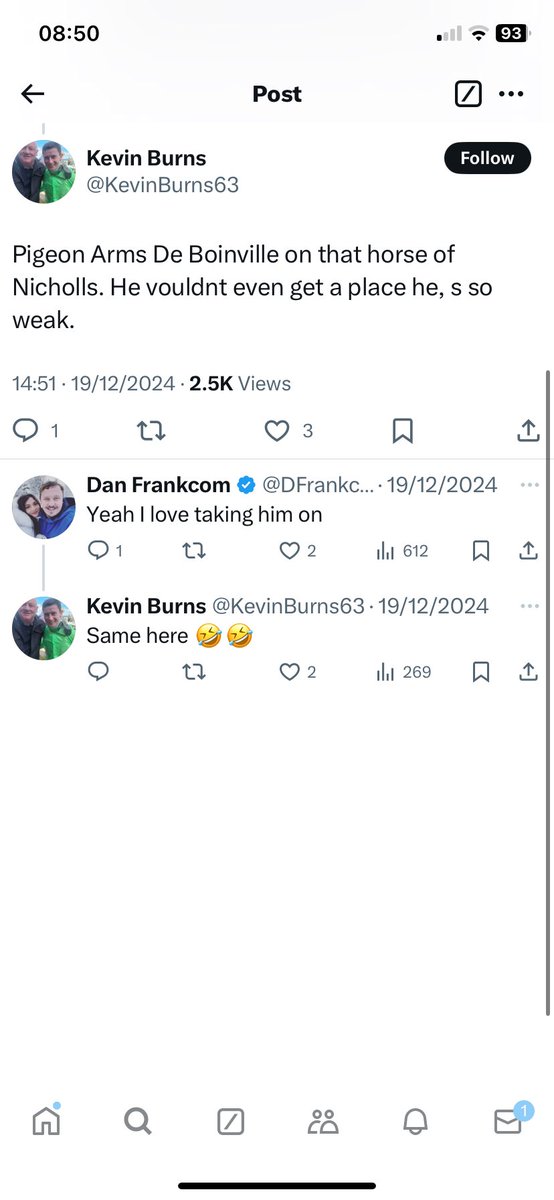Viewport: 554px width, 1200px height.
Task: Like Dan Frankcom's reply
Action: (x=289, y=551)
